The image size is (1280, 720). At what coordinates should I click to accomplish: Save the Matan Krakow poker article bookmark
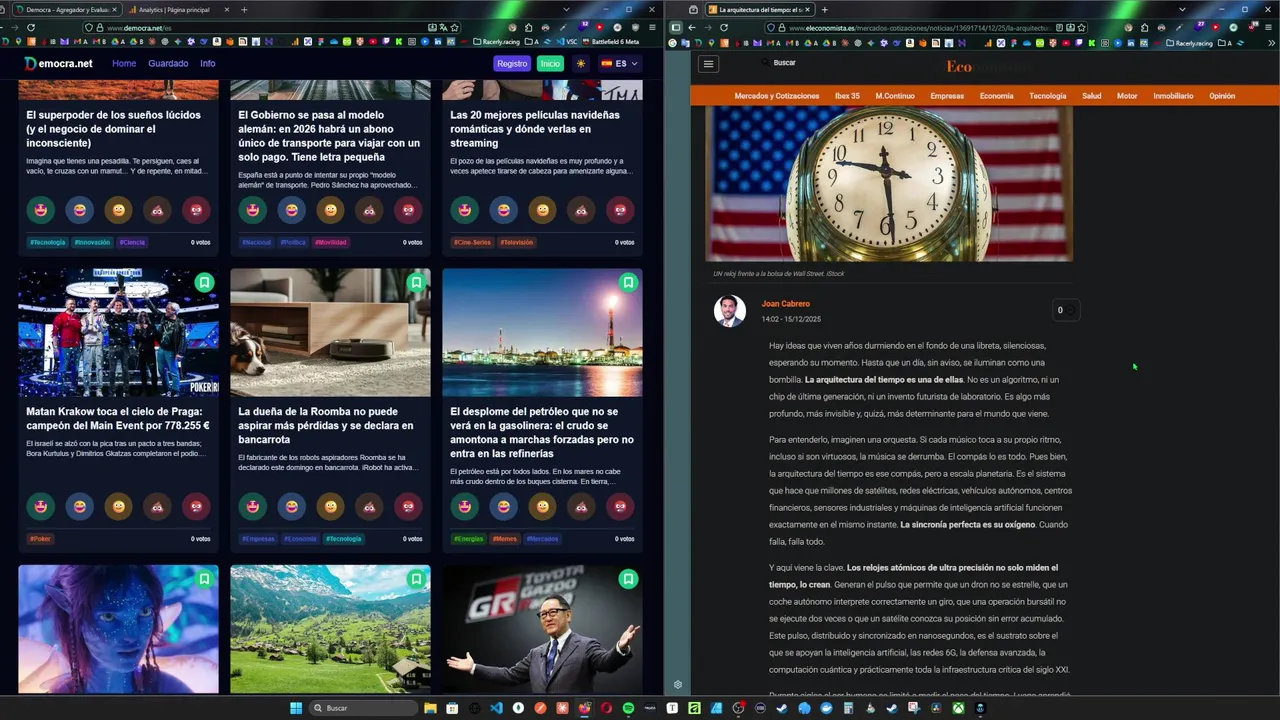[x=204, y=283]
